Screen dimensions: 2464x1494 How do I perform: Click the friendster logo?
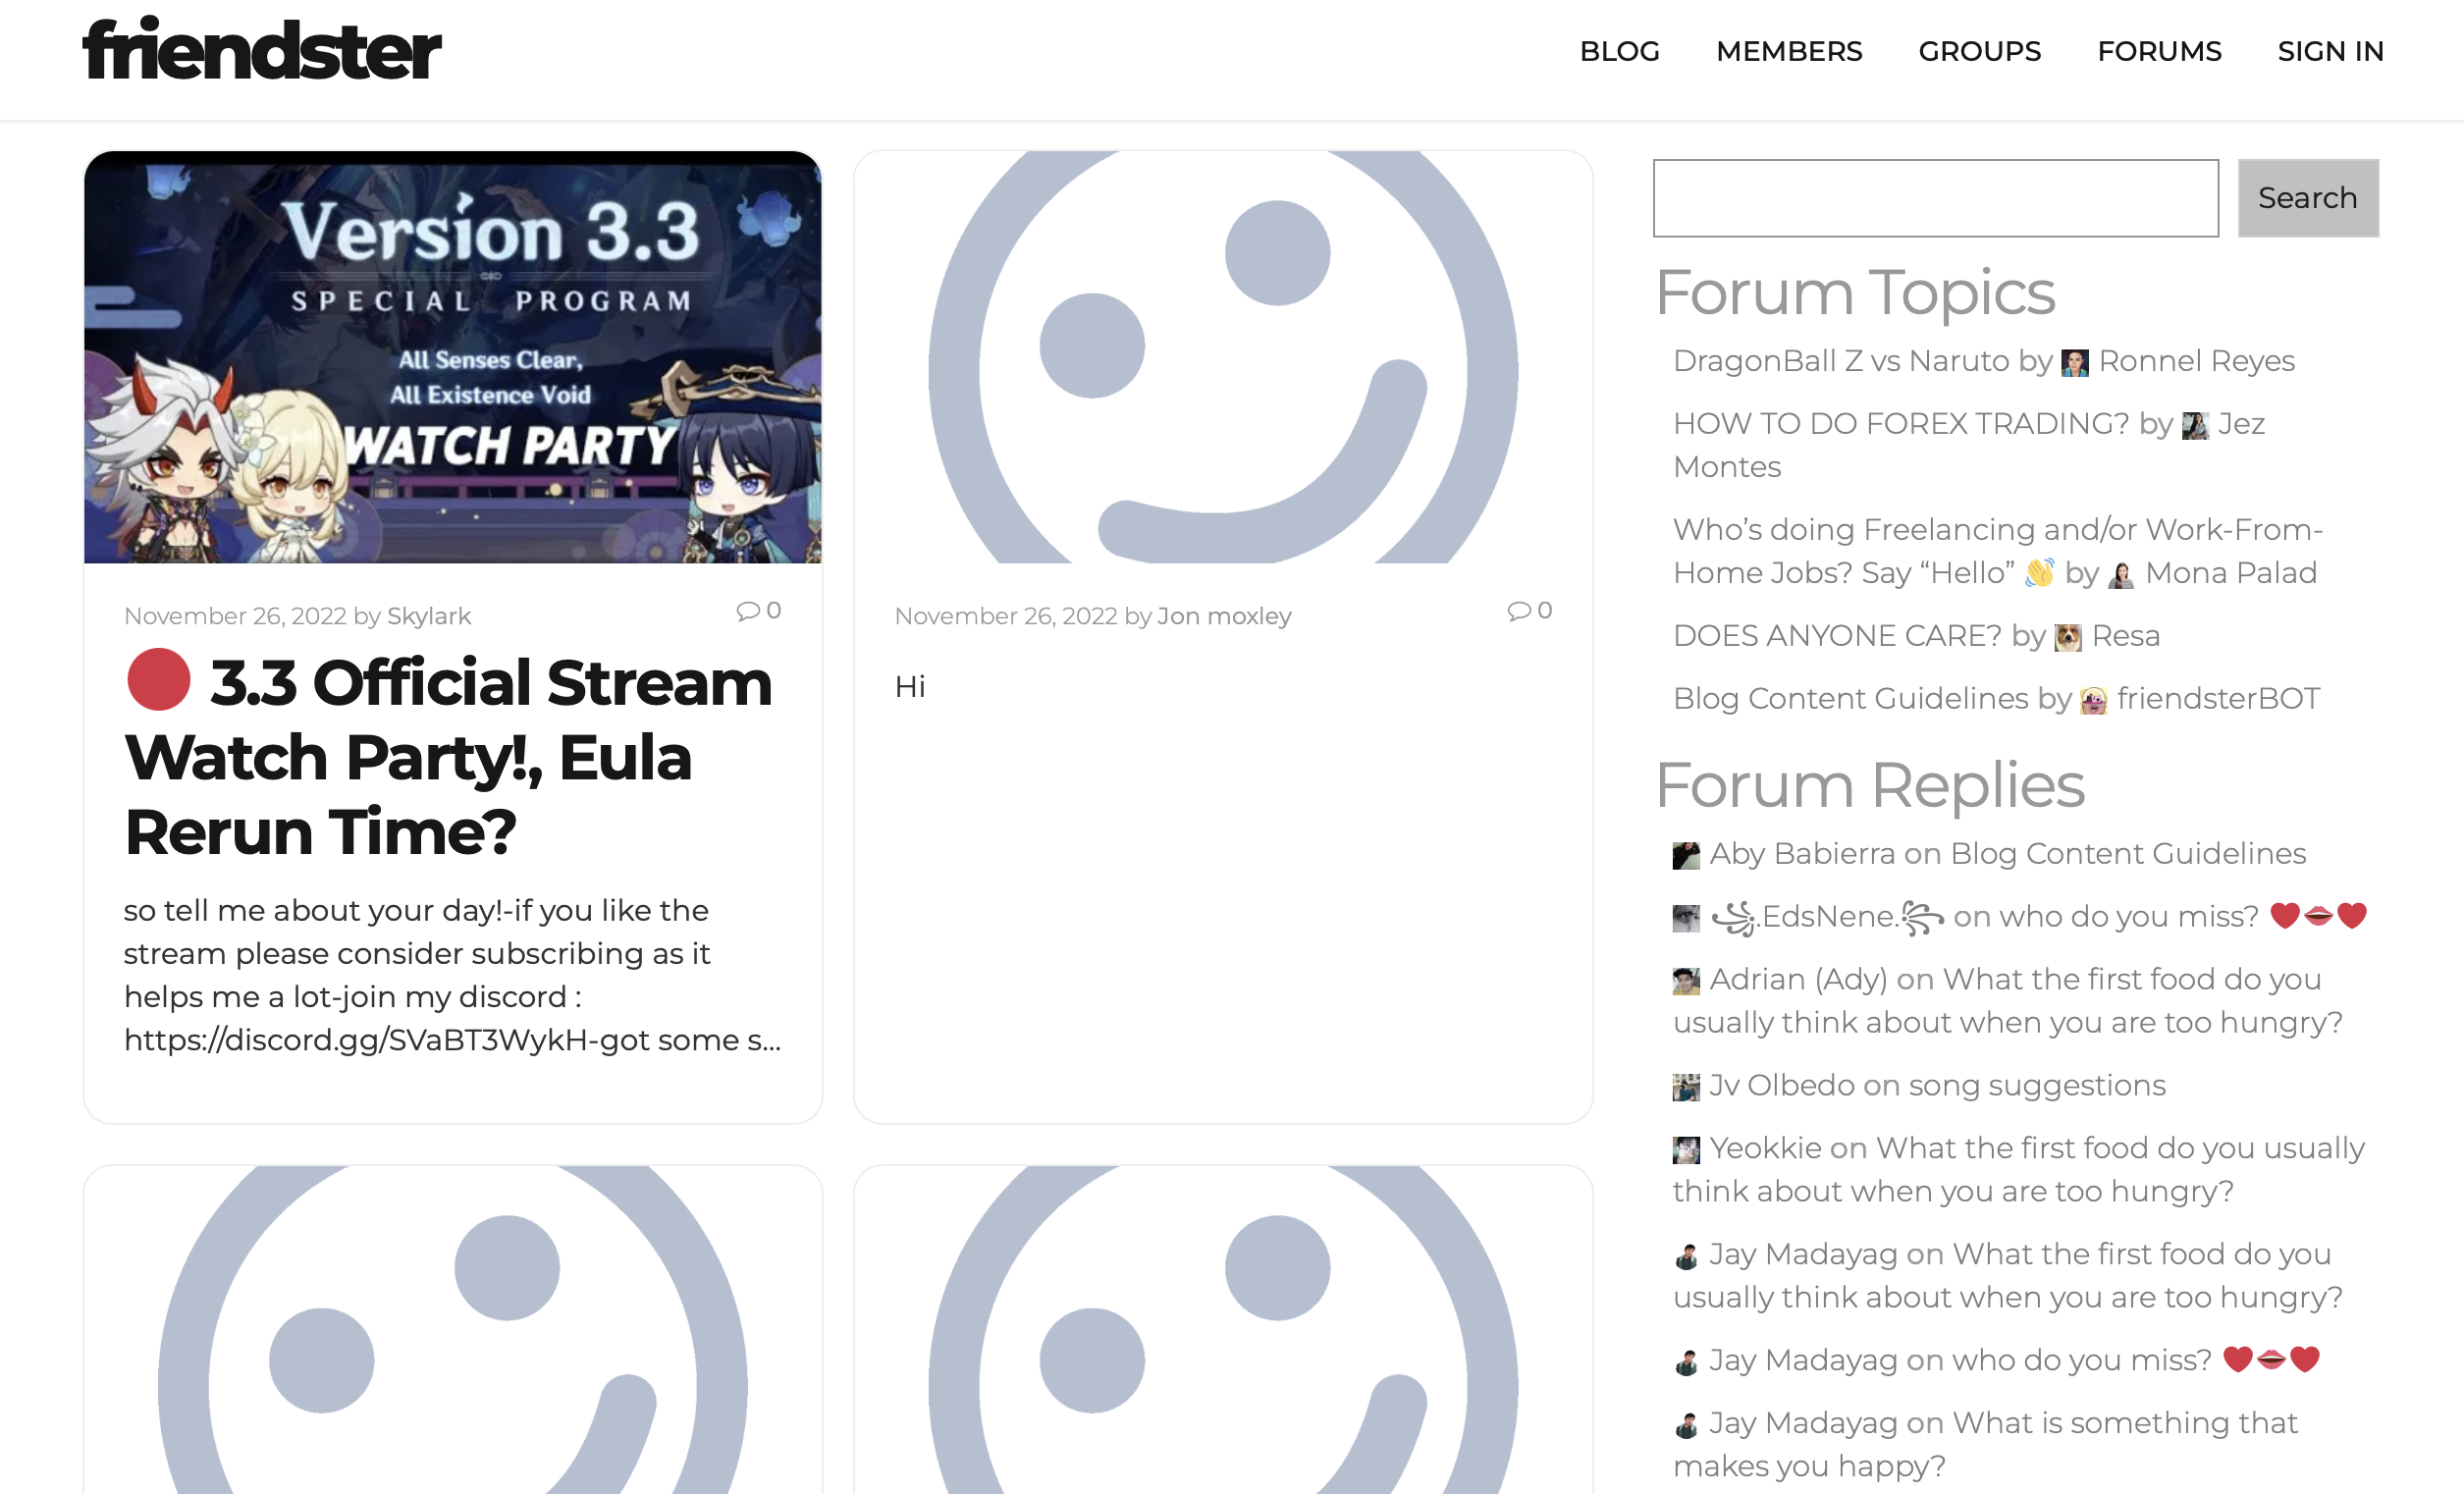[261, 49]
